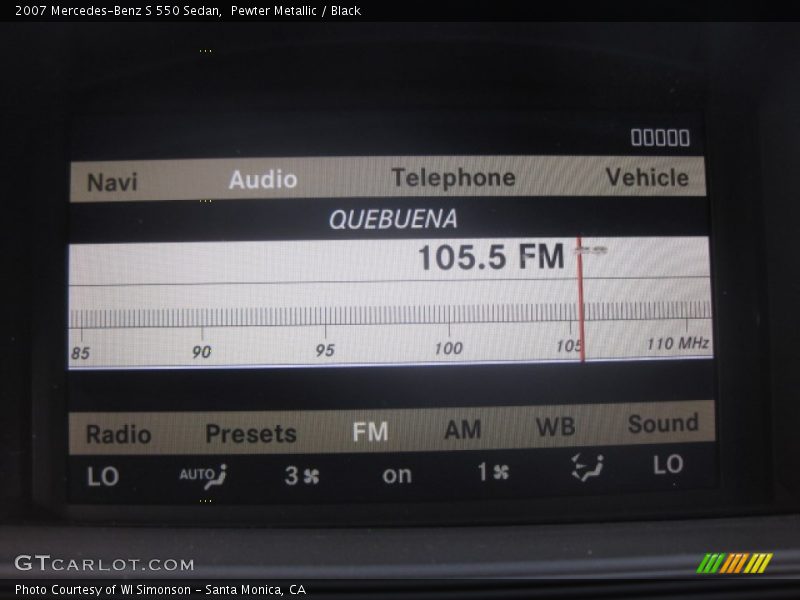Screen dimensions: 800x600
Task: Select the AUTO air distribution icon
Action: click(203, 475)
